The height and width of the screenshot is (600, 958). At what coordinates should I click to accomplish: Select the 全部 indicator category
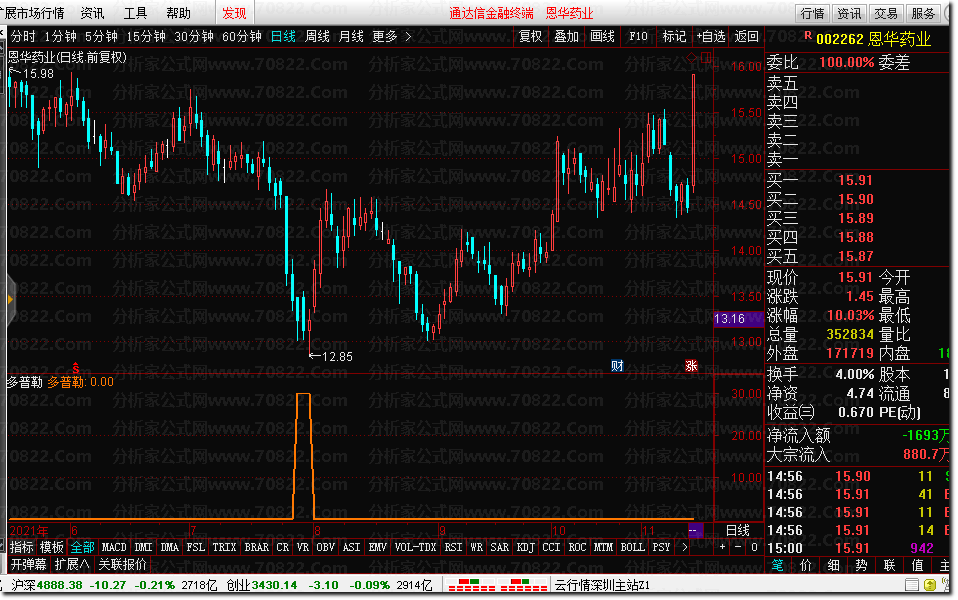(x=82, y=547)
